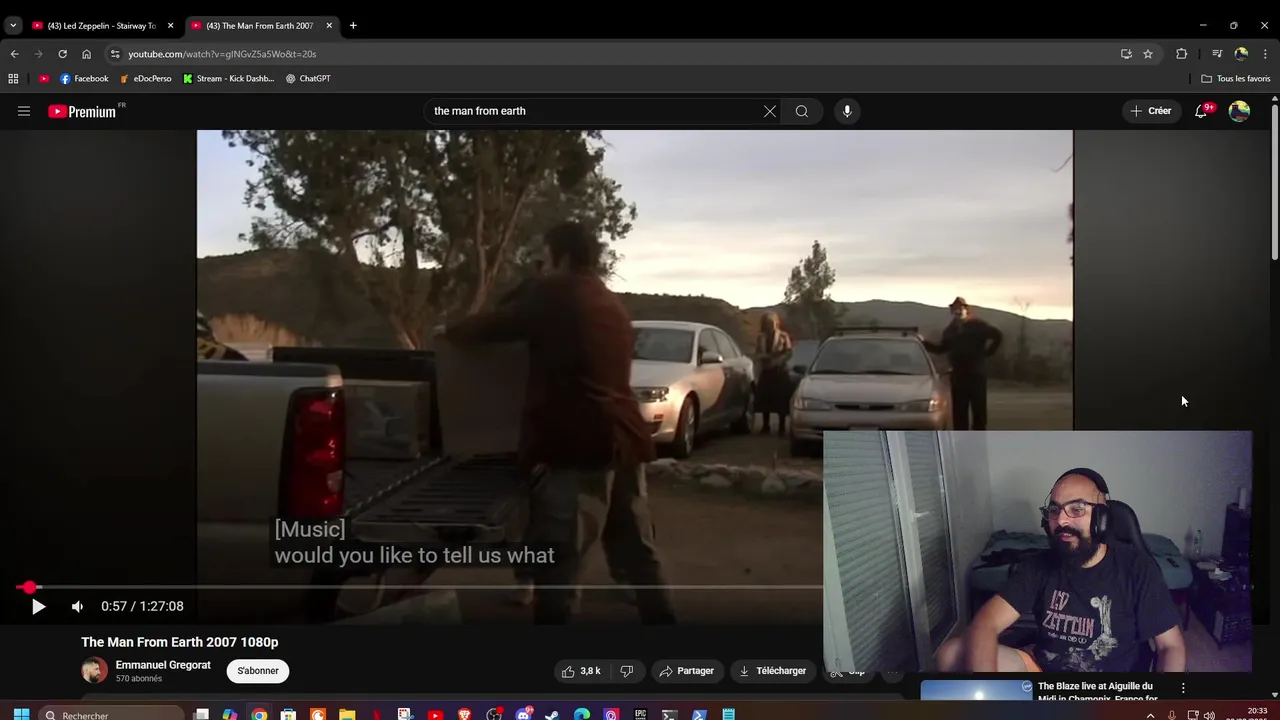This screenshot has height=720, width=1280.
Task: Seek on the video progress bar
Action: pyautogui.click(x=420, y=587)
